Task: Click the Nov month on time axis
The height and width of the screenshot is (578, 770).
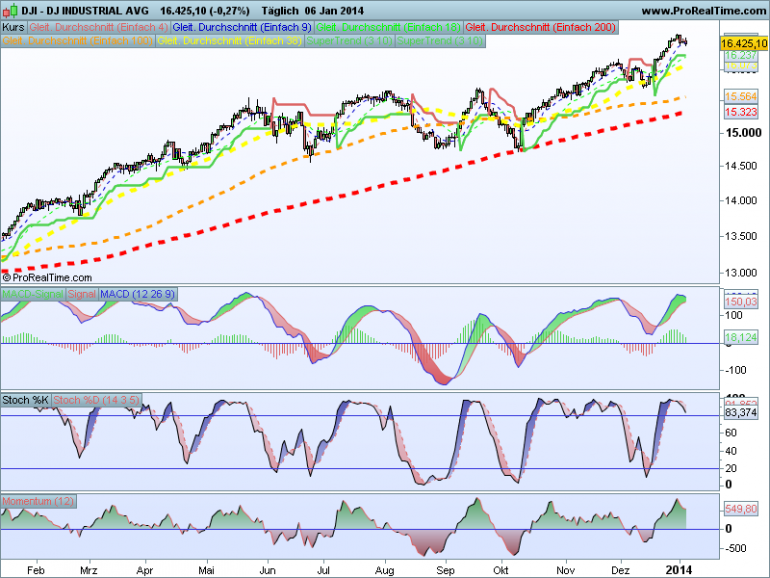Action: click(x=566, y=570)
